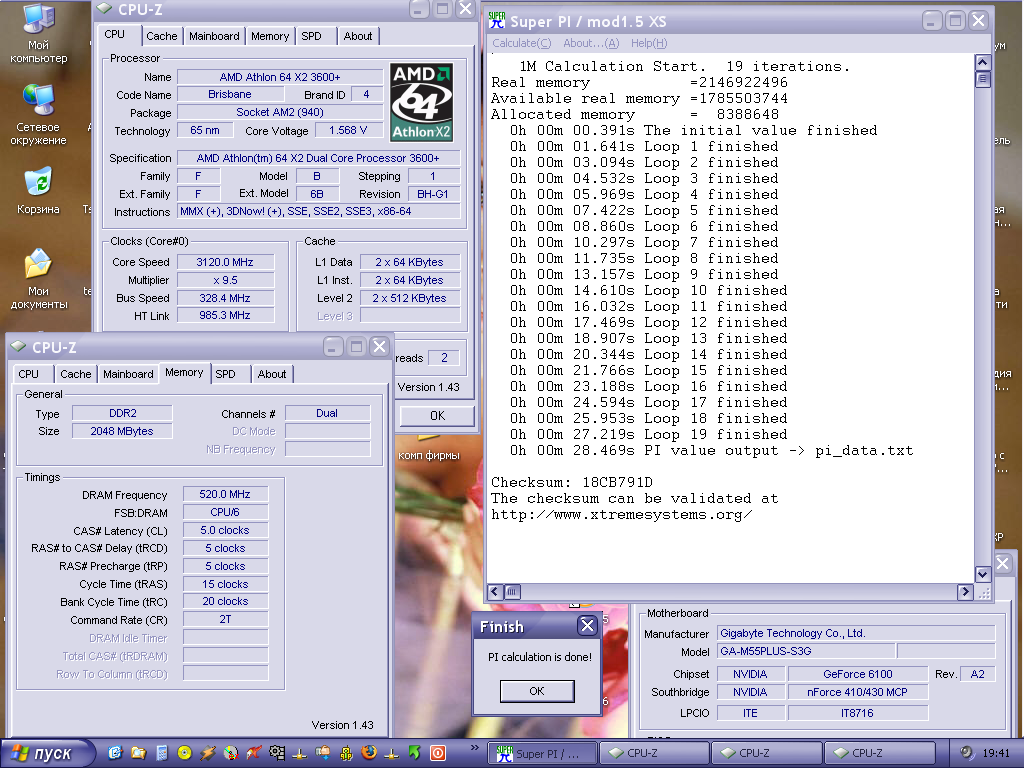Screen dimensions: 1024x768
Task: Switch to the last CPU-Z taskbar button
Action: pyautogui.click(x=879, y=753)
